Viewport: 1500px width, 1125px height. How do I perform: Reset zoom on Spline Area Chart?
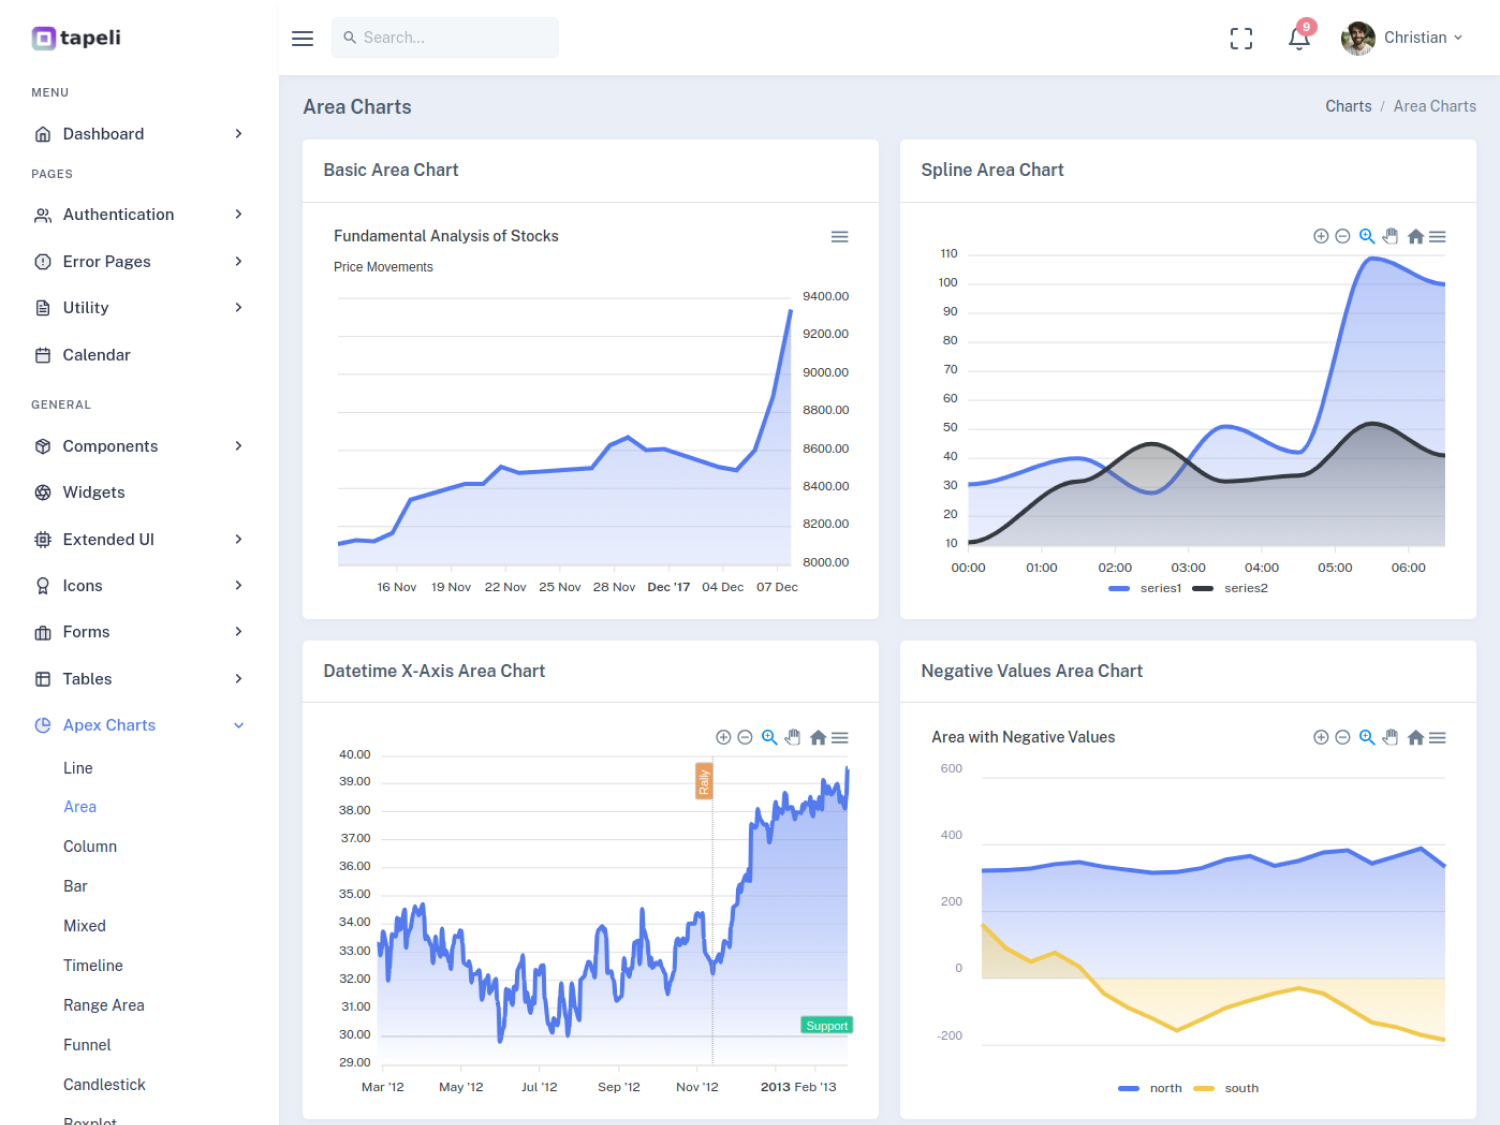(x=1415, y=237)
